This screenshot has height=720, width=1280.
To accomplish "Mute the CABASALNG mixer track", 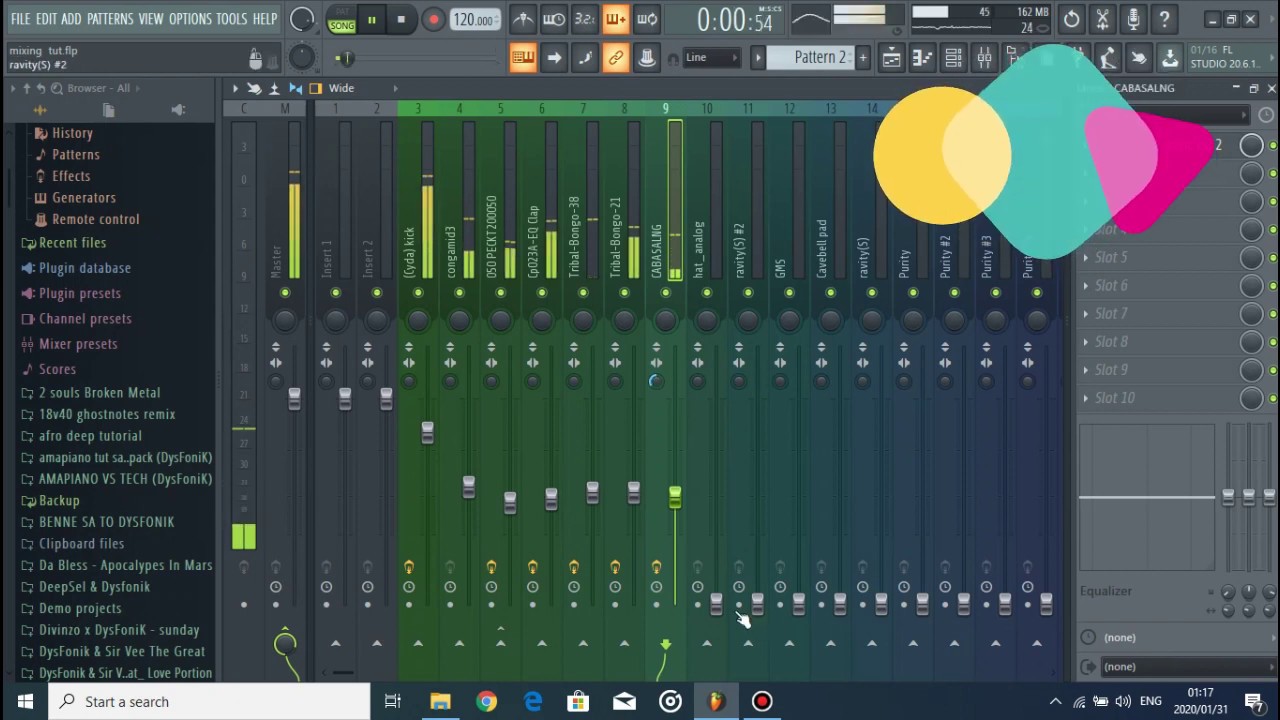I will point(665,293).
